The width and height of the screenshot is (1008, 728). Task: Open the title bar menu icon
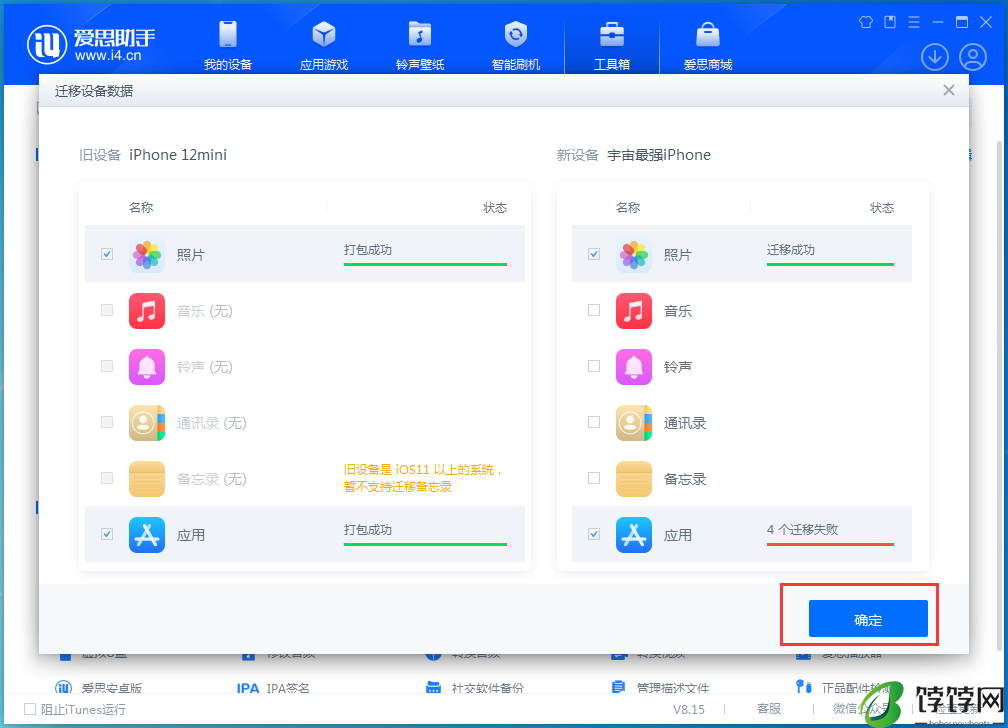[914, 23]
